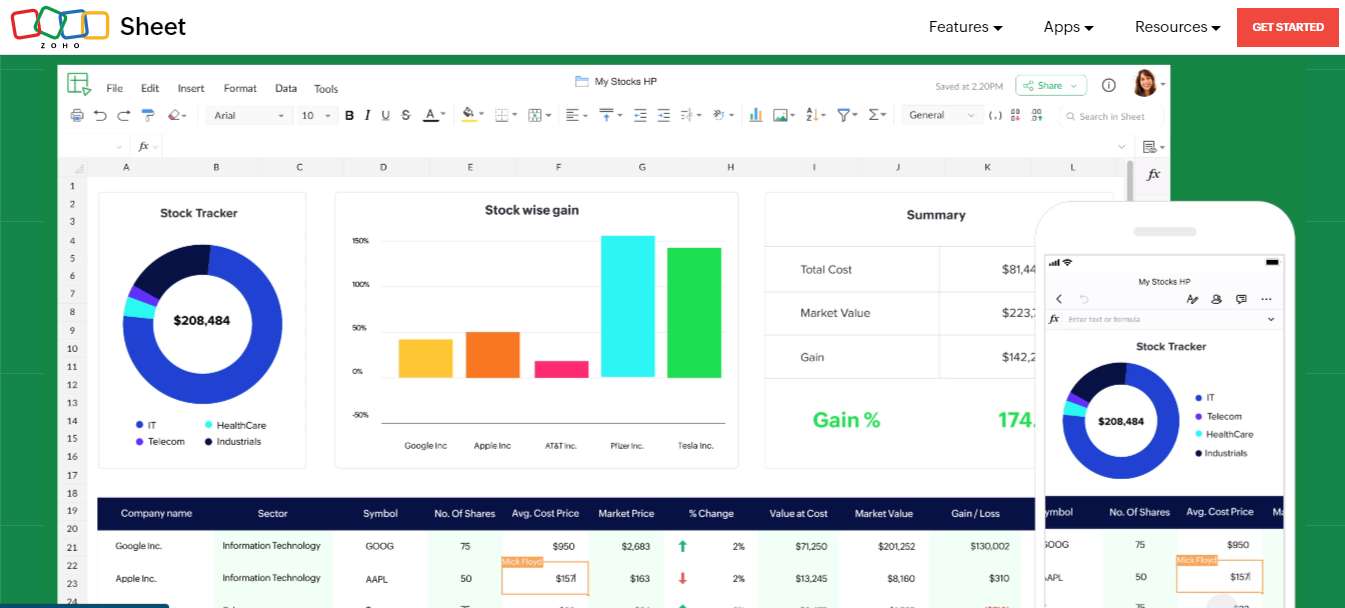Toggle strikethrough formatting

[x=405, y=116]
